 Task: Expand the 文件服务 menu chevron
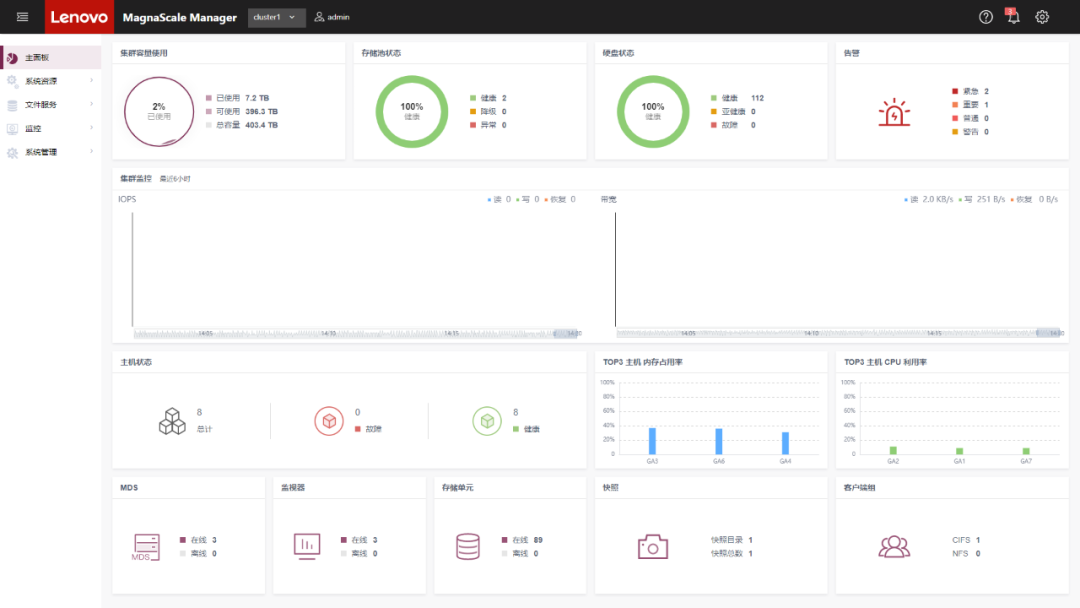point(92,104)
